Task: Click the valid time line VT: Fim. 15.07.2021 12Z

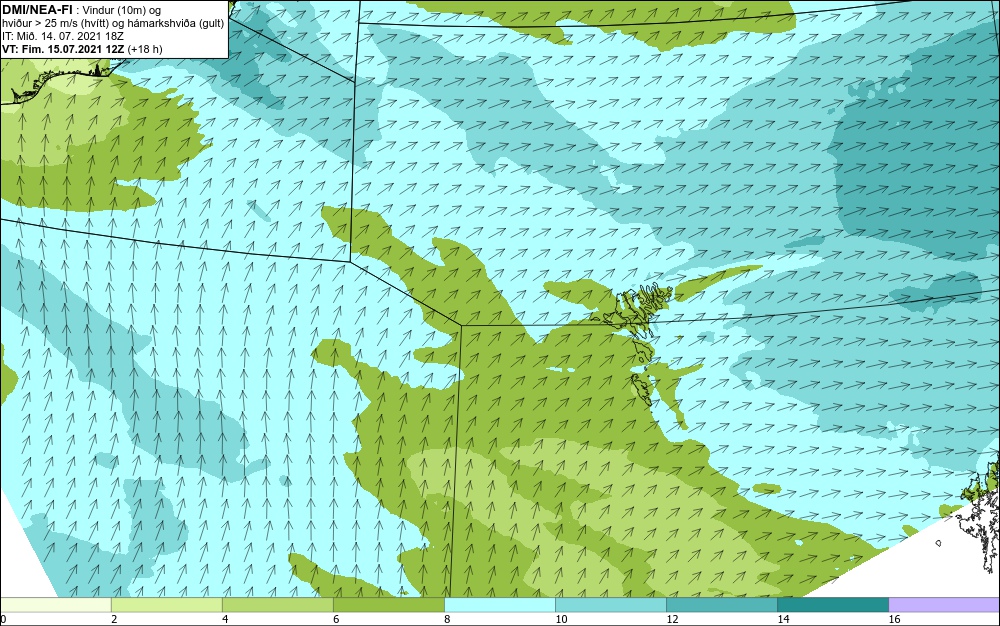Action: point(64,49)
